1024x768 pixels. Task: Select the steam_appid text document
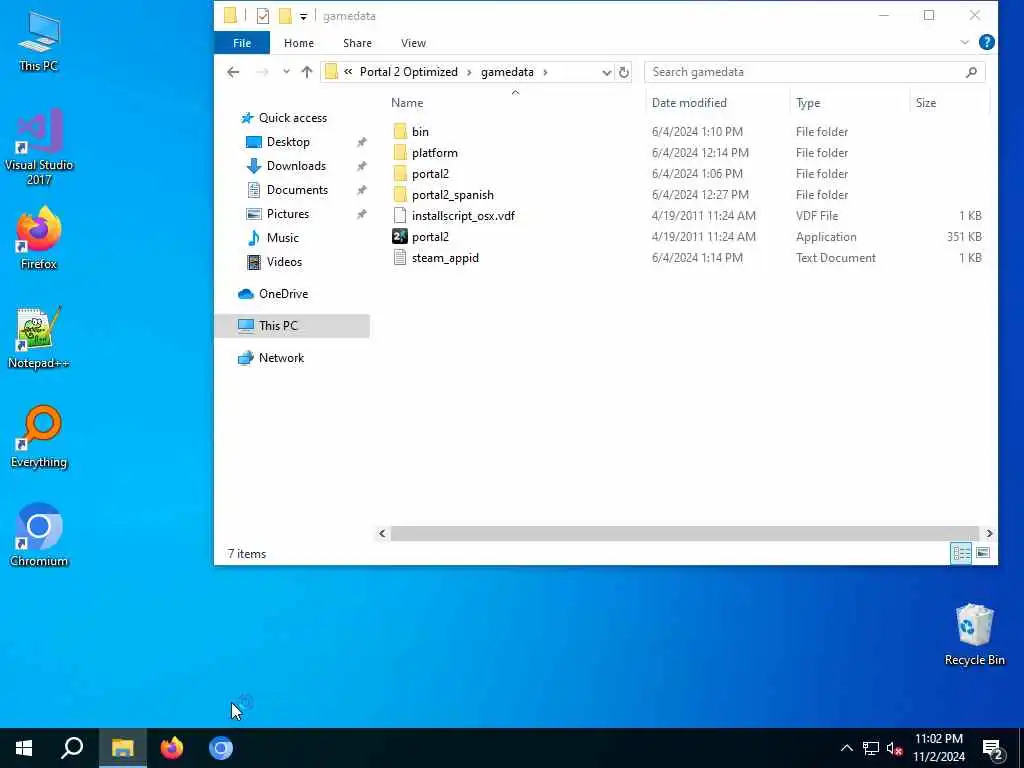pyautogui.click(x=445, y=257)
